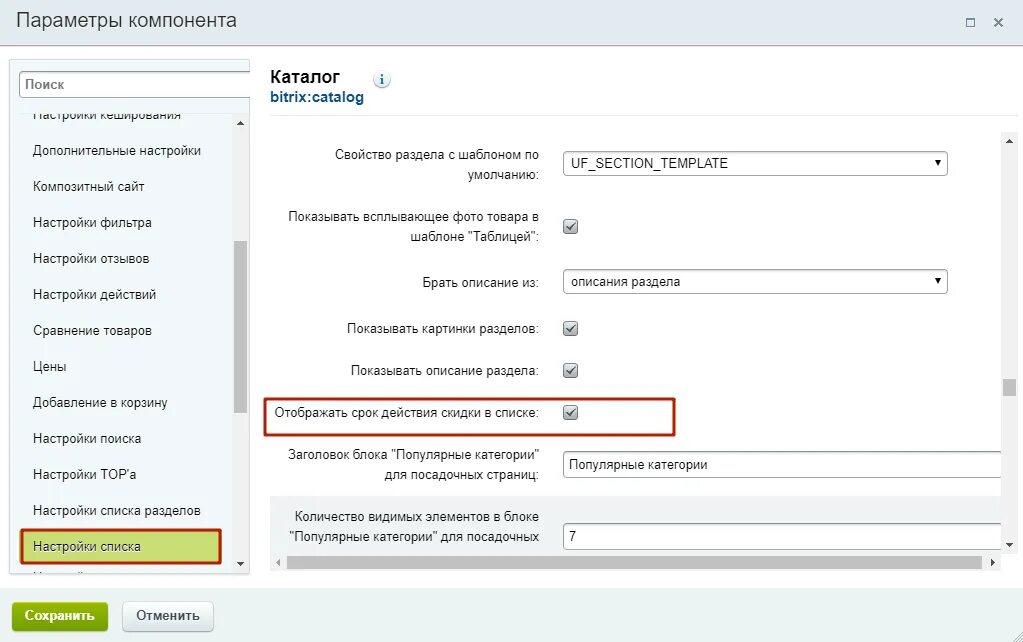Focus the Поиск search field
This screenshot has height=642, width=1023.
tap(134, 84)
